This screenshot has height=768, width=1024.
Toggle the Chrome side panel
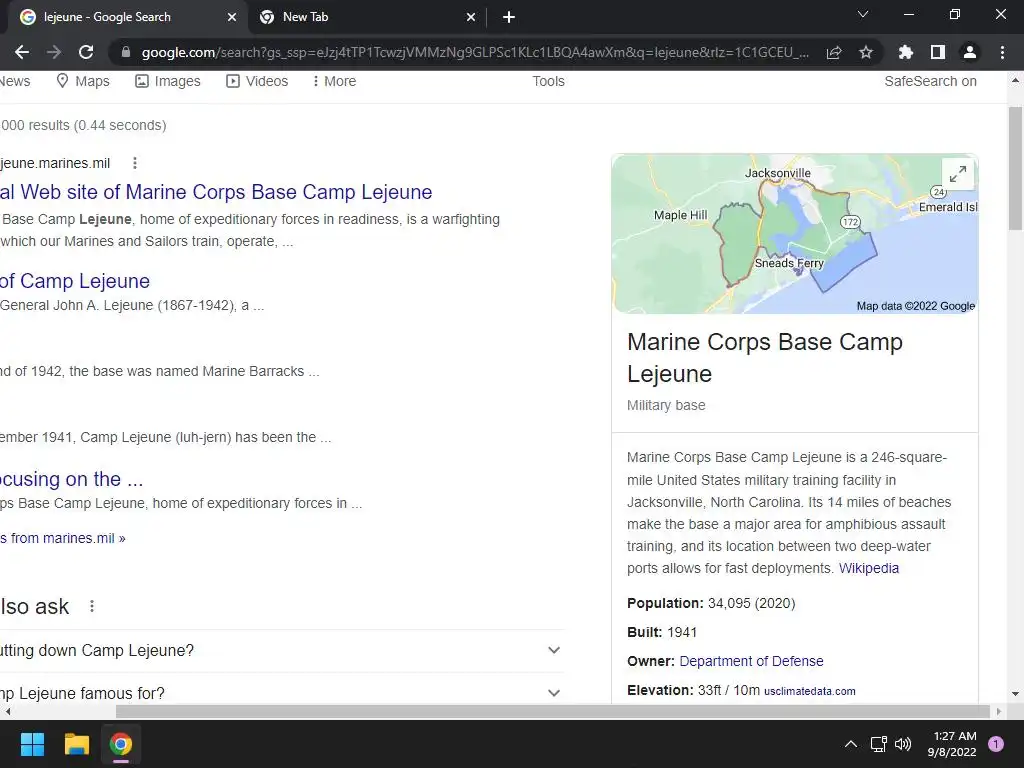[938, 52]
